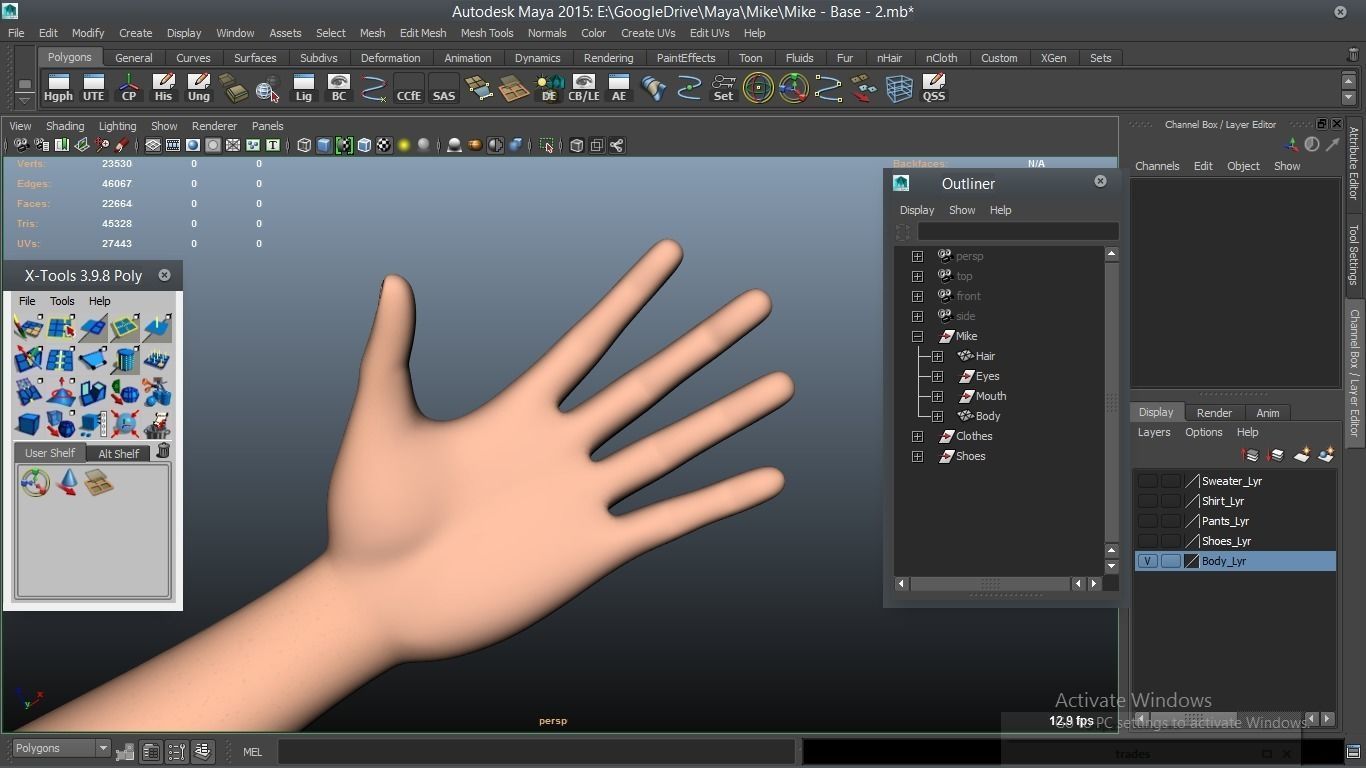
Task: Toggle visibility of Sweater_Lyr layer
Action: pos(1147,481)
